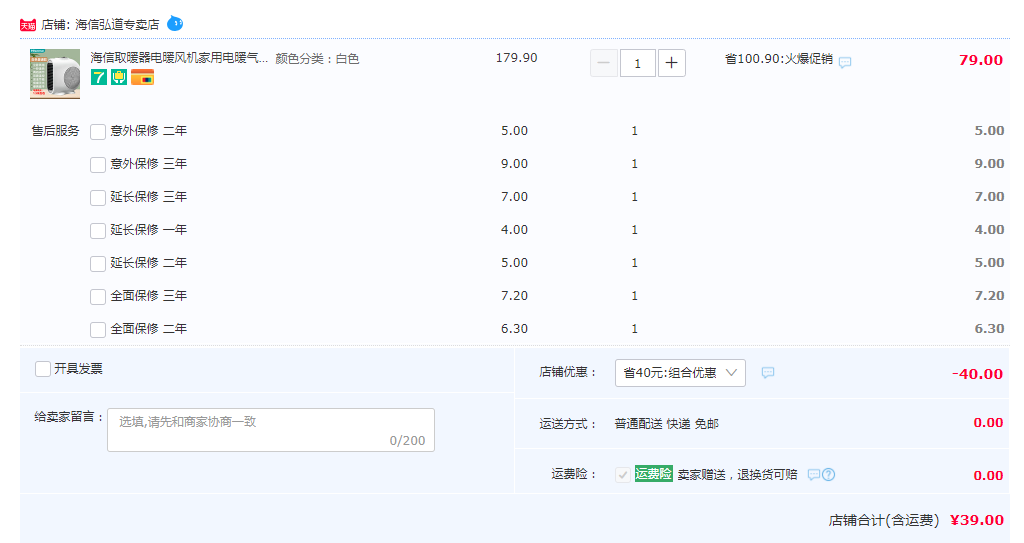Click the question mark help icon for 运费险
The image size is (1024, 543).
pos(829,474)
